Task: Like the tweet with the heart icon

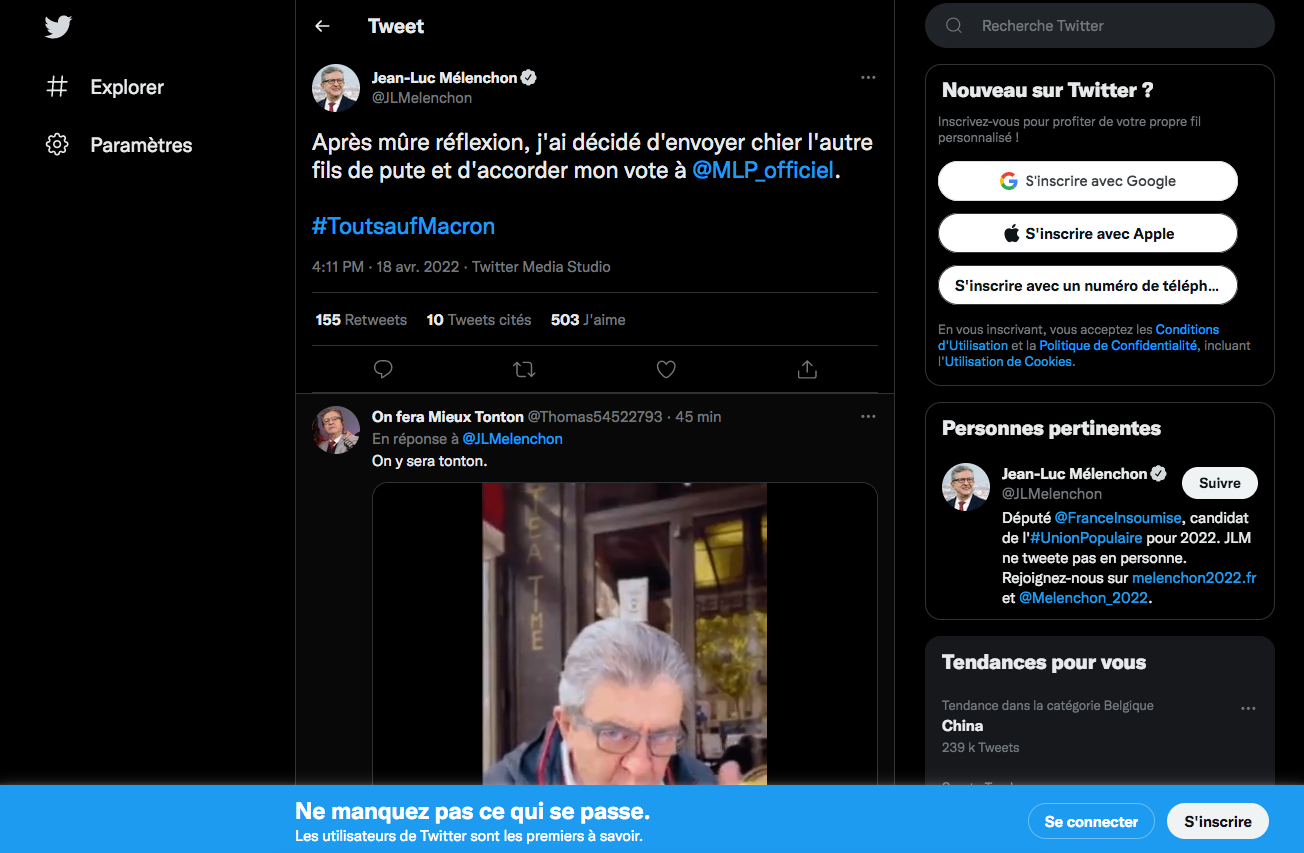Action: pos(666,369)
